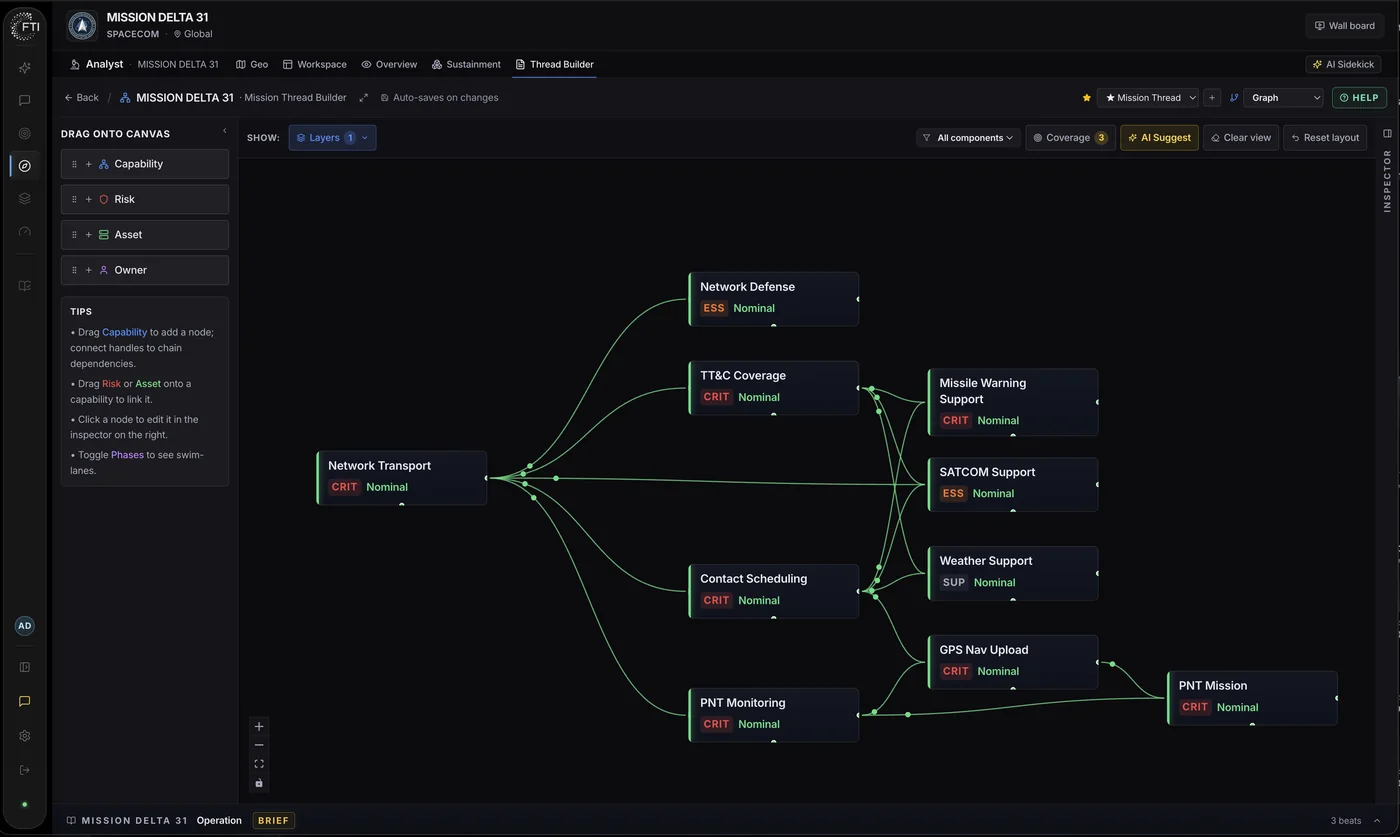Select the compass icon in left sidebar

point(25,166)
